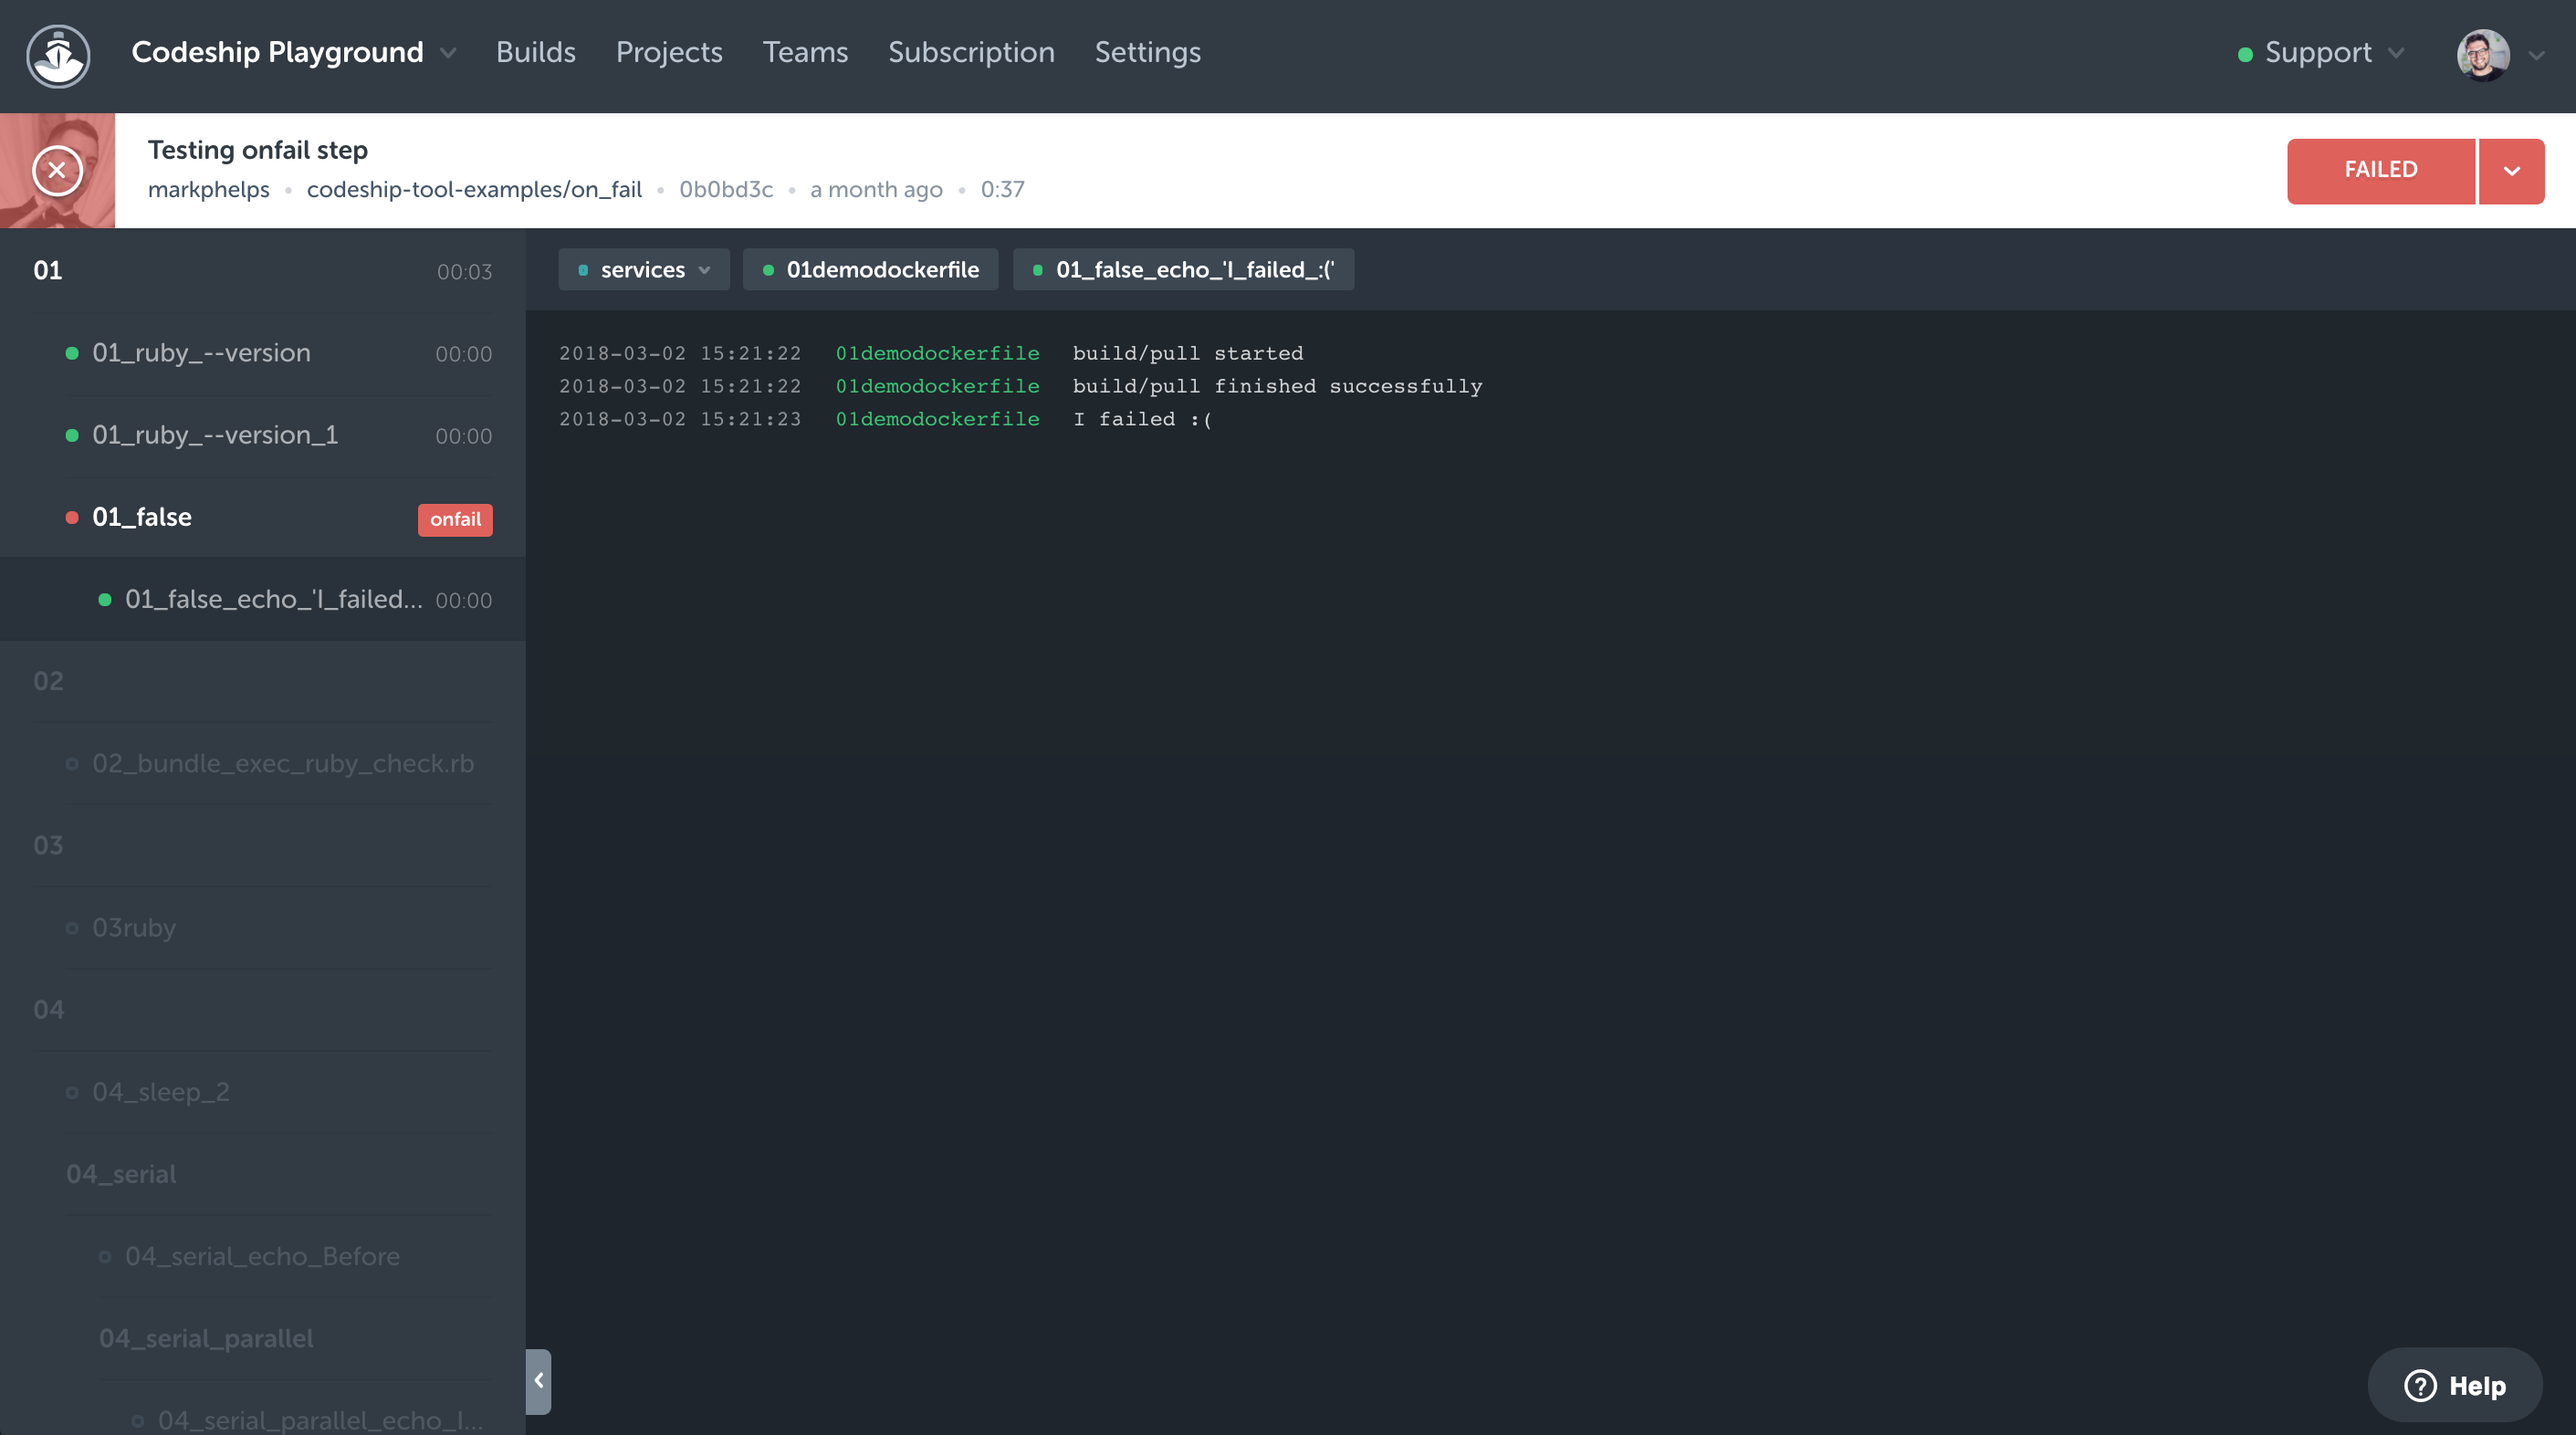Open the Help widget

coord(2455,1385)
